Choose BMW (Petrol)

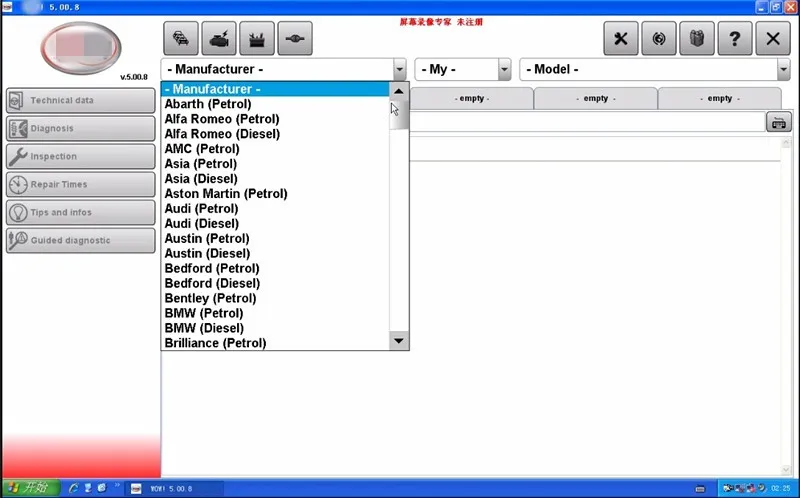point(276,313)
